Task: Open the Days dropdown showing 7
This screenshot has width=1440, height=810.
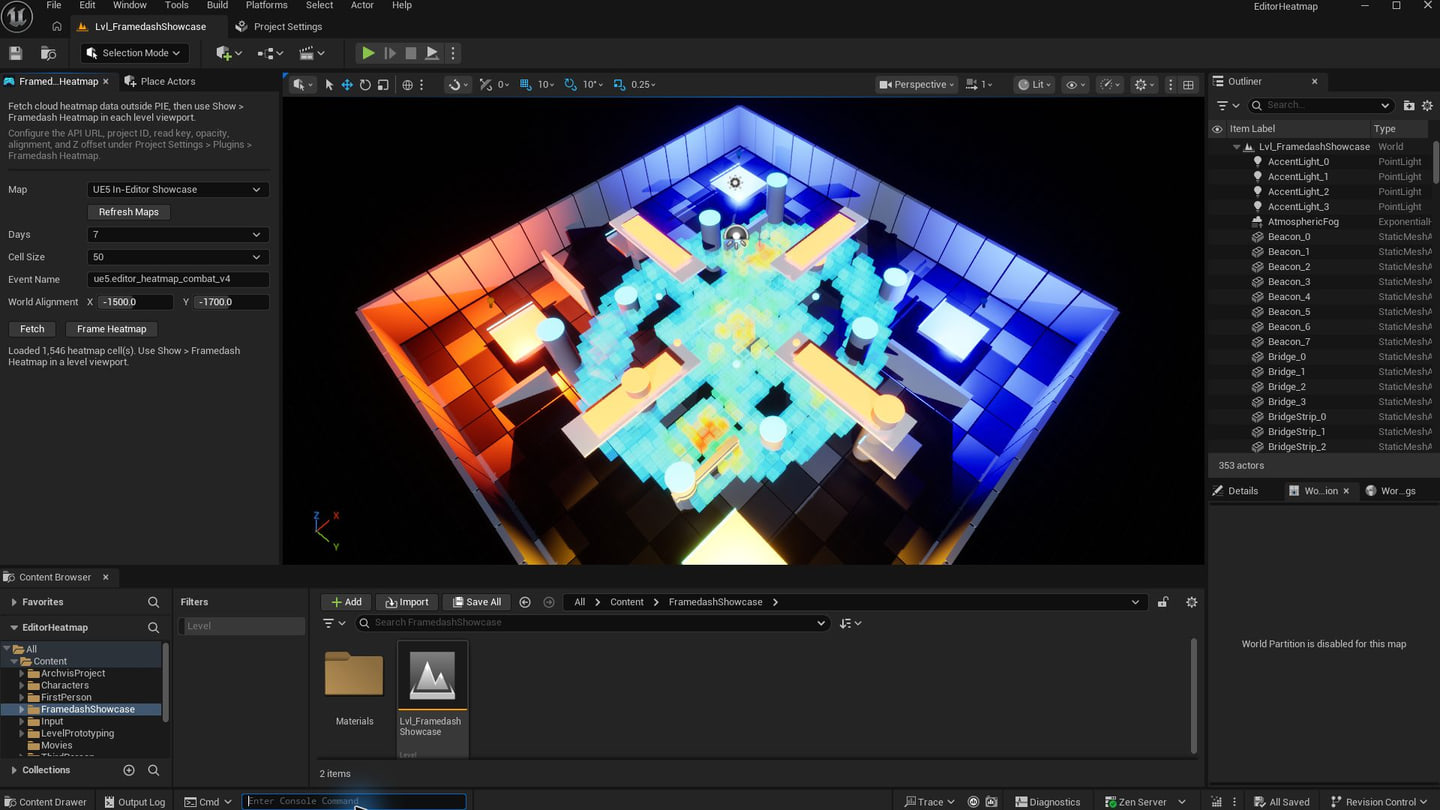Action: coord(178,234)
